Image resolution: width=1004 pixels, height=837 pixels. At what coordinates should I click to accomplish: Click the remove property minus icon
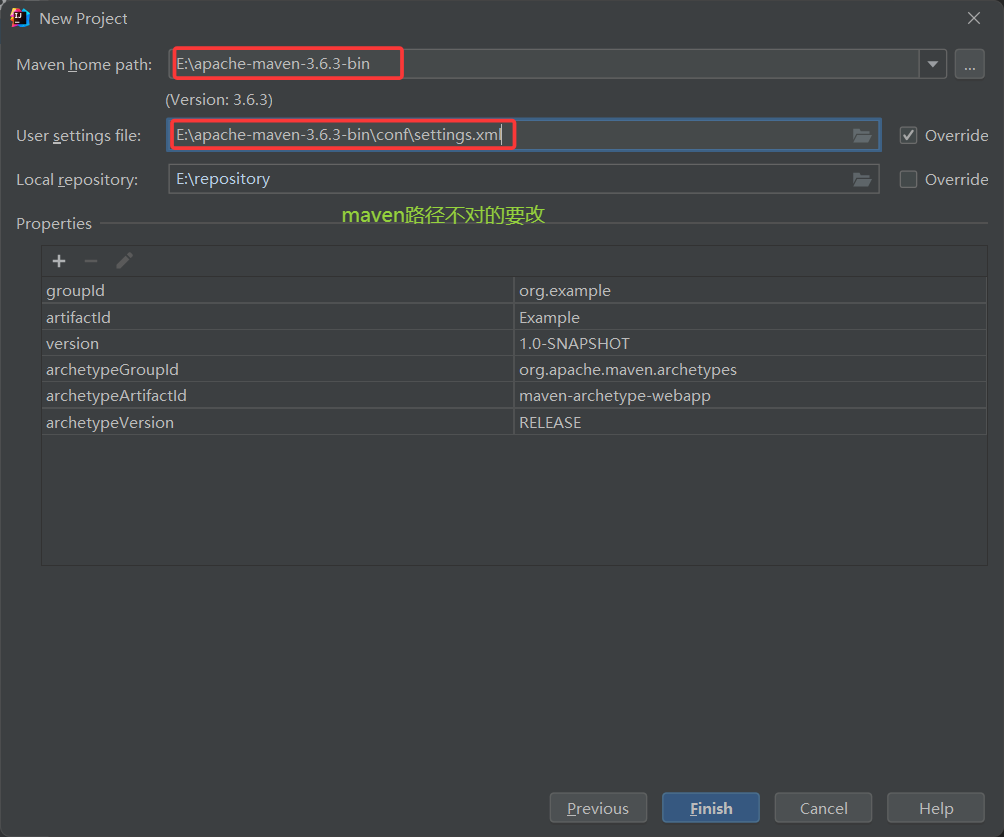91,261
